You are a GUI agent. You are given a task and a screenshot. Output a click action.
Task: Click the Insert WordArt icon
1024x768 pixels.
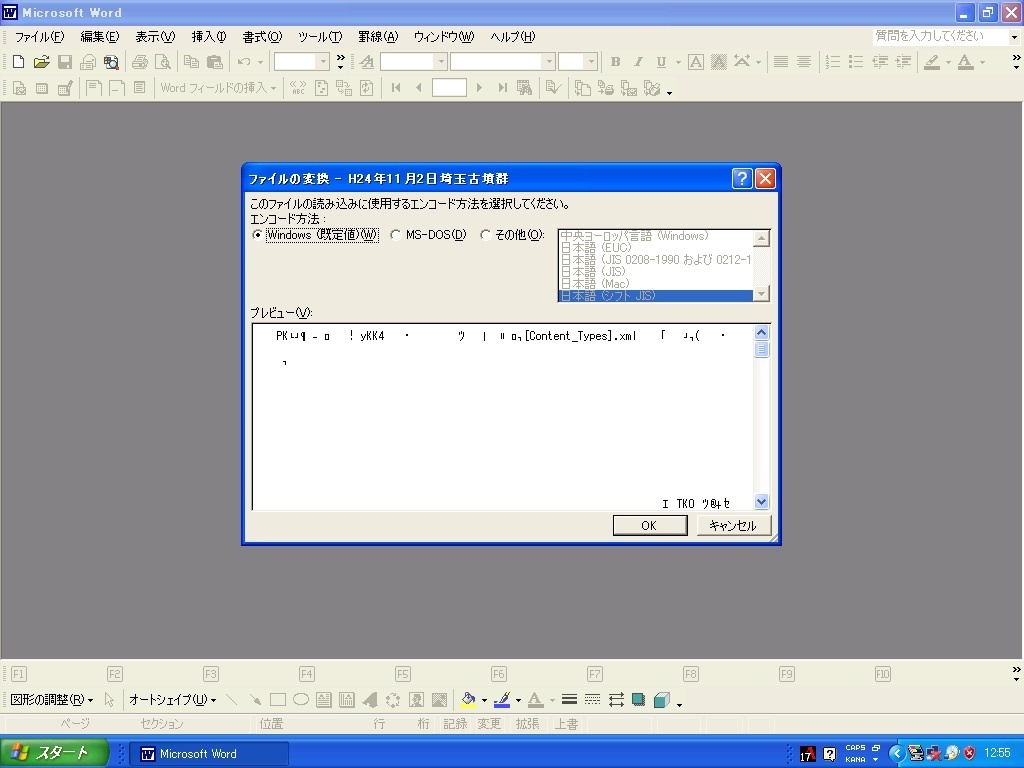tap(370, 700)
